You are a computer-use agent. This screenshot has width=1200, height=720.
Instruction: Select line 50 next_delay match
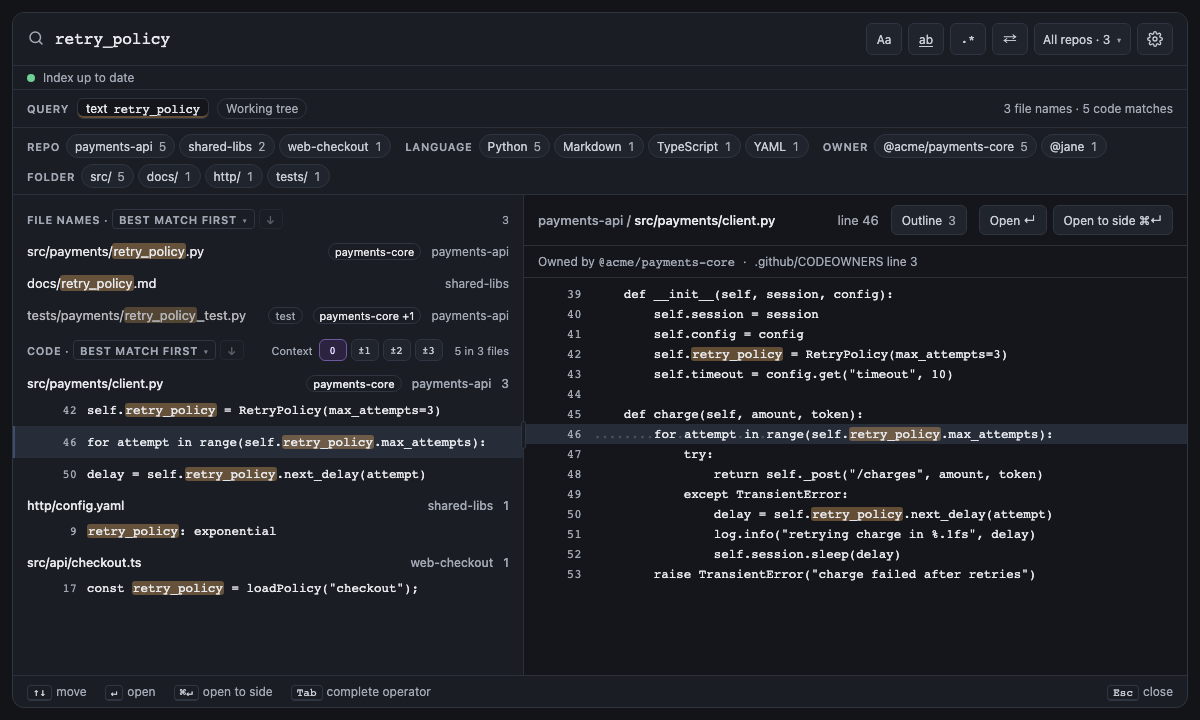pyautogui.click(x=268, y=474)
